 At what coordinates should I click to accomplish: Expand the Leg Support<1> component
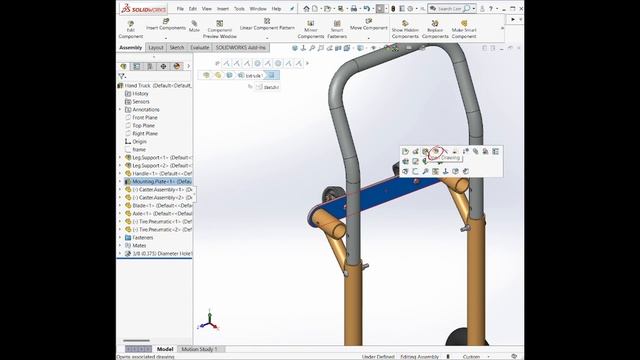coord(120,158)
